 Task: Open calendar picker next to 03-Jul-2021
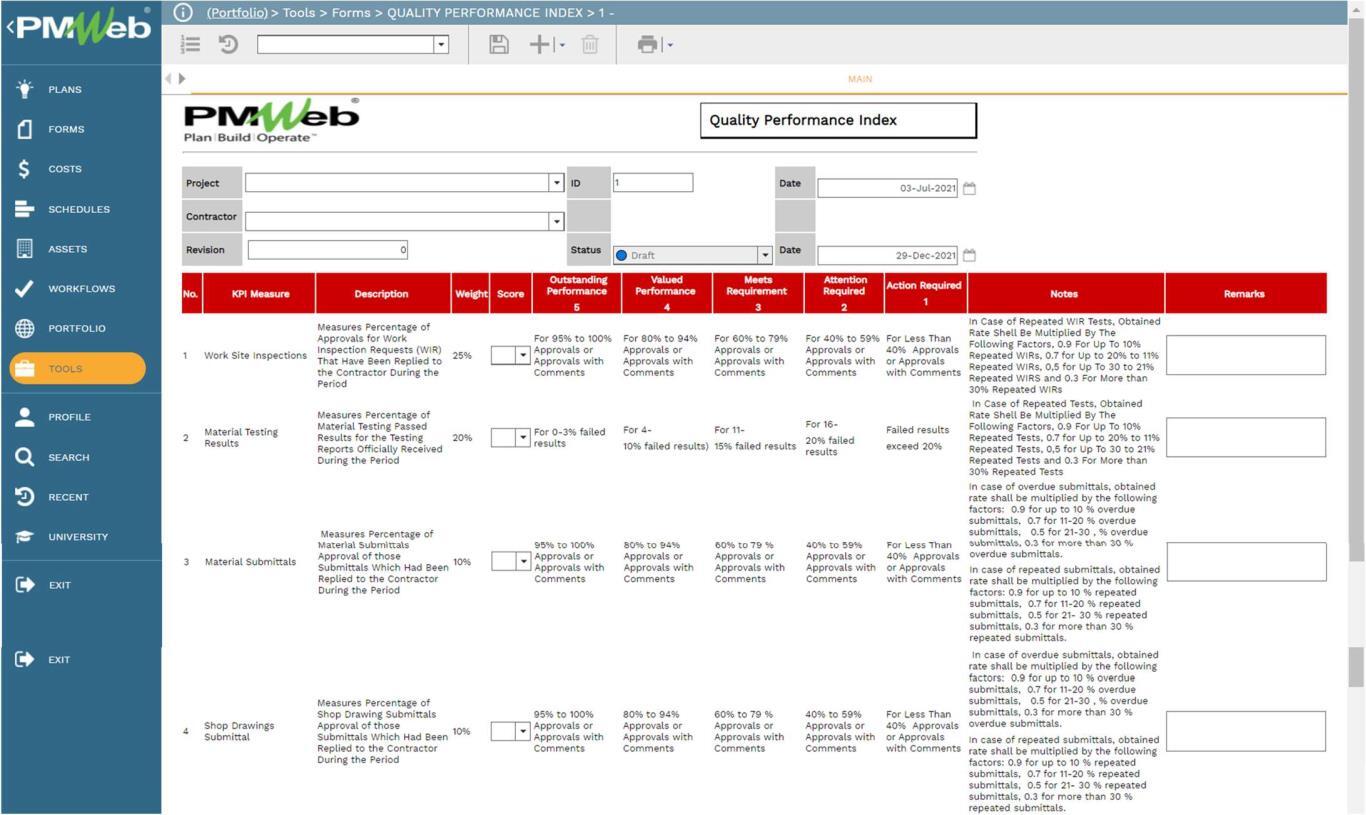click(969, 188)
